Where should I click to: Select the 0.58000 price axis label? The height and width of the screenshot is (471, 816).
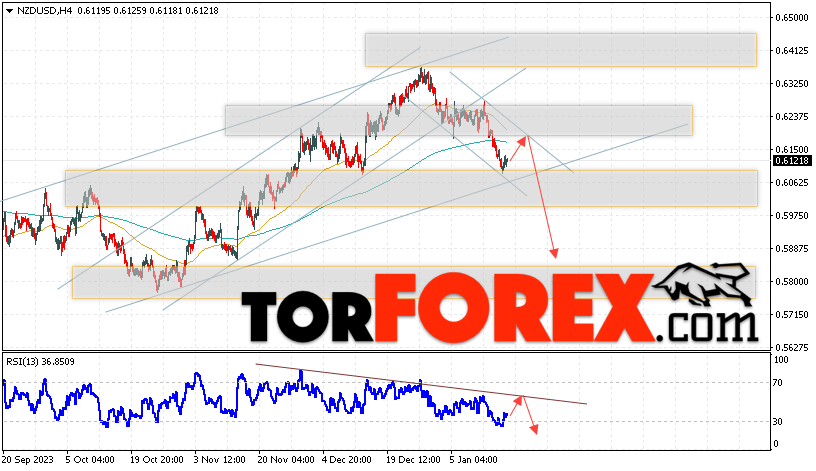[792, 282]
